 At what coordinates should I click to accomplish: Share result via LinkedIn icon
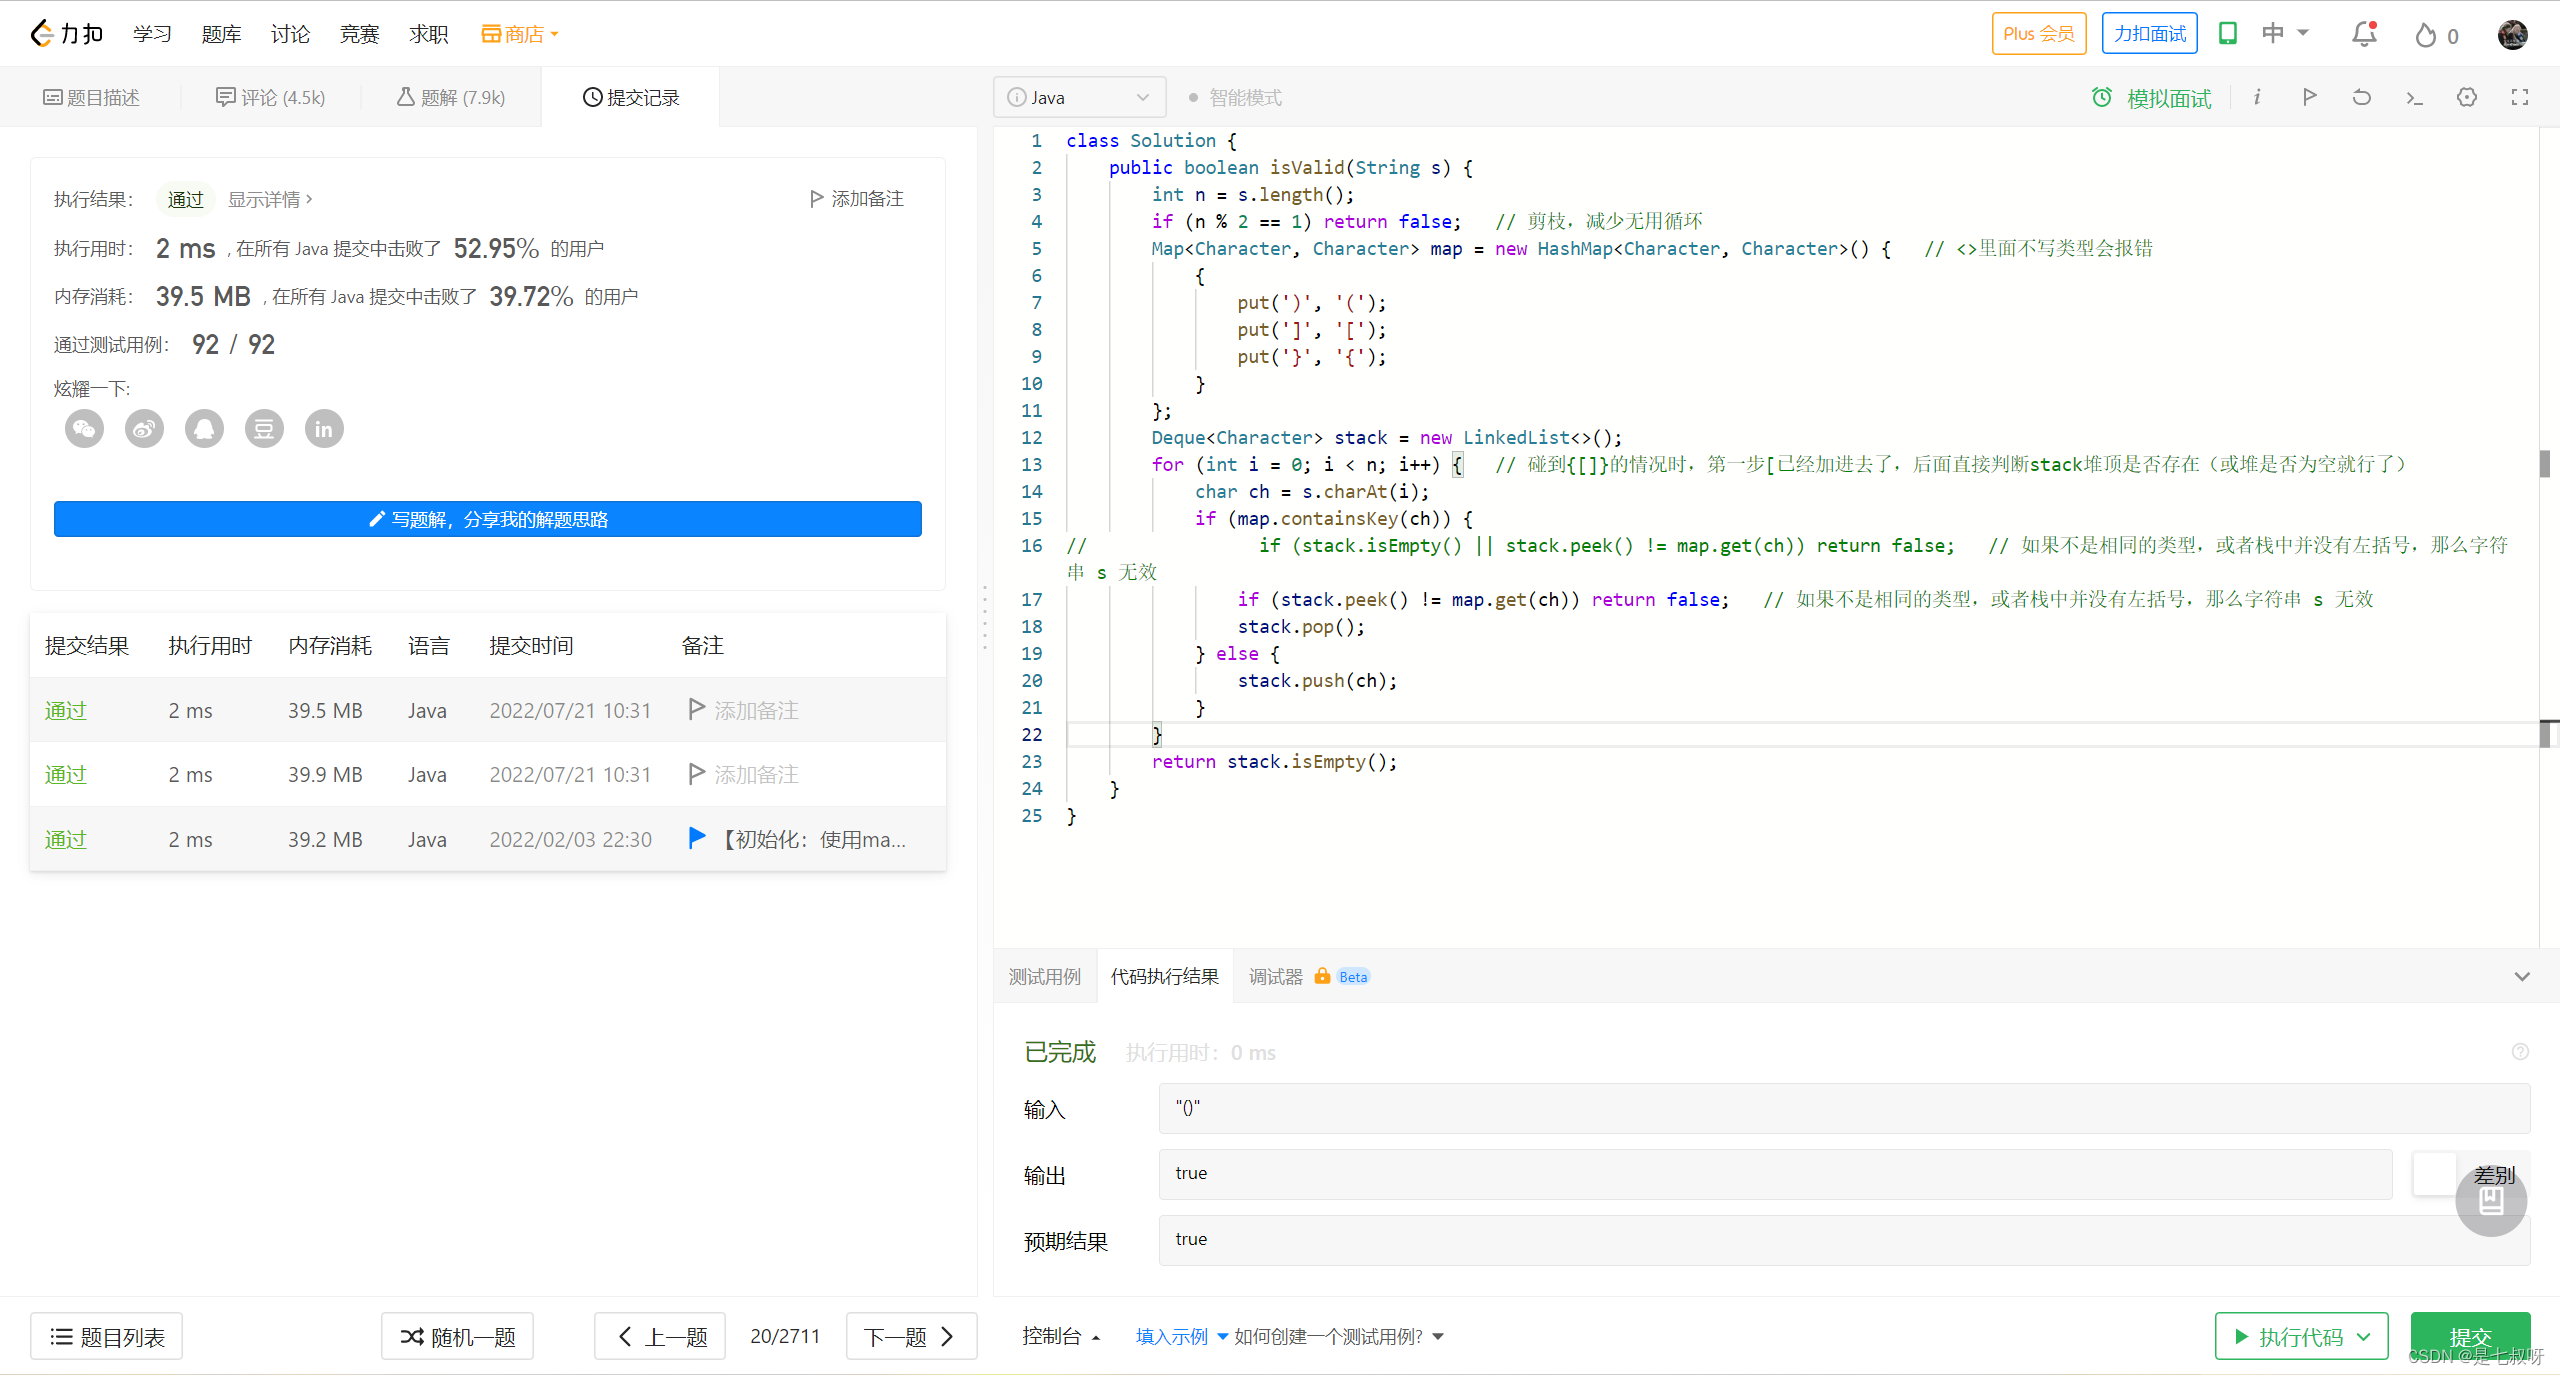[x=324, y=429]
